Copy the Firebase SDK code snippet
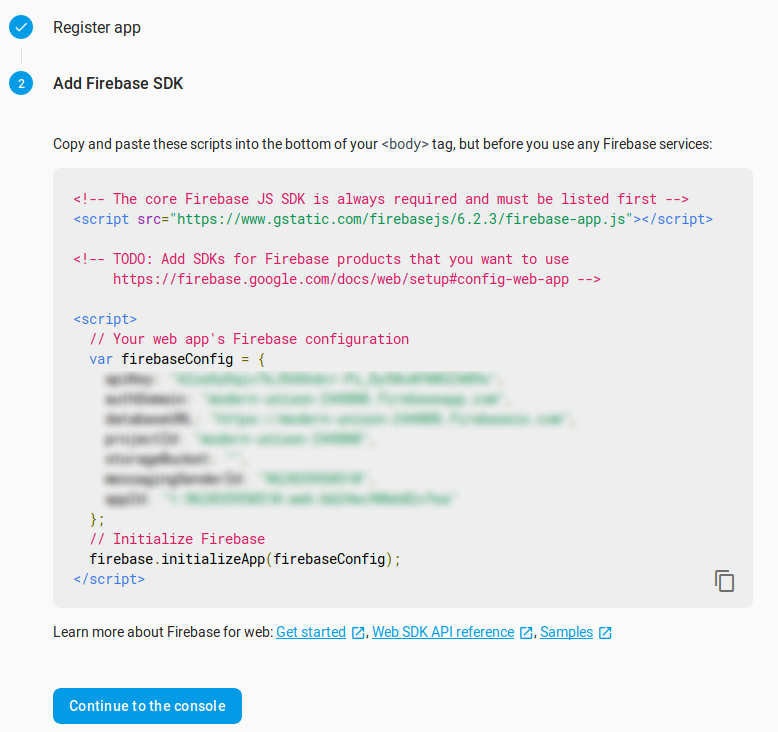The width and height of the screenshot is (778, 732). click(724, 581)
